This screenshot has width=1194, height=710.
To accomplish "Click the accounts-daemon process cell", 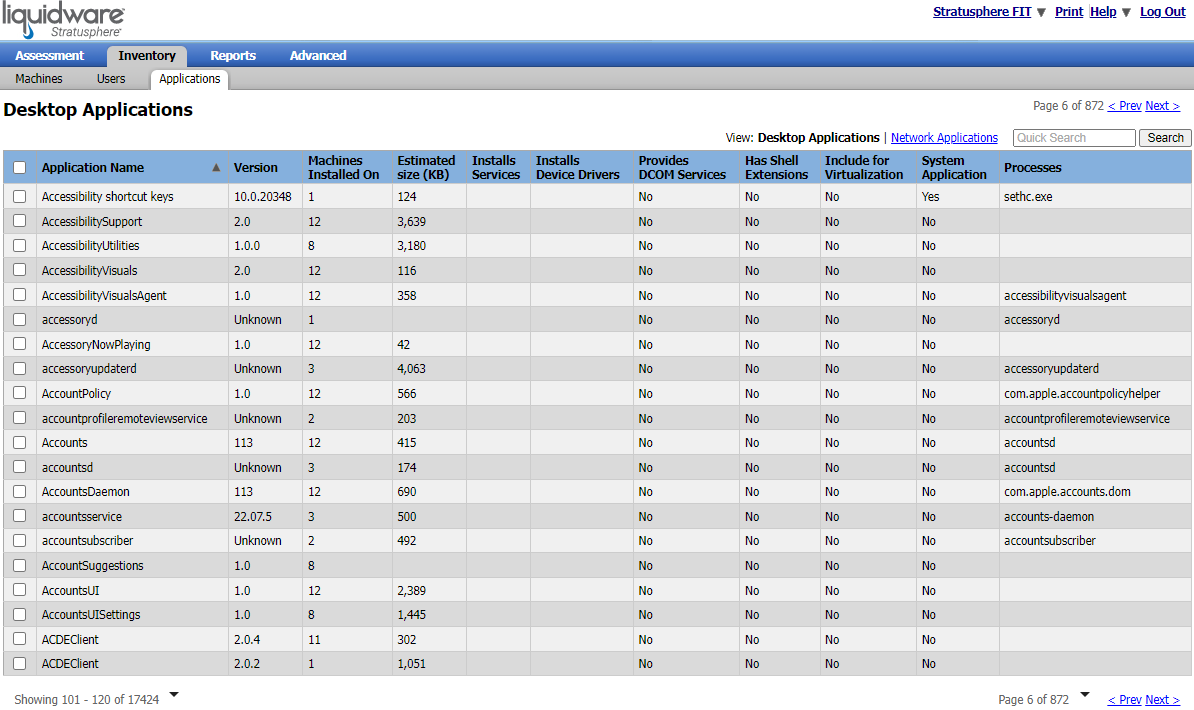I will click(x=1049, y=517).
